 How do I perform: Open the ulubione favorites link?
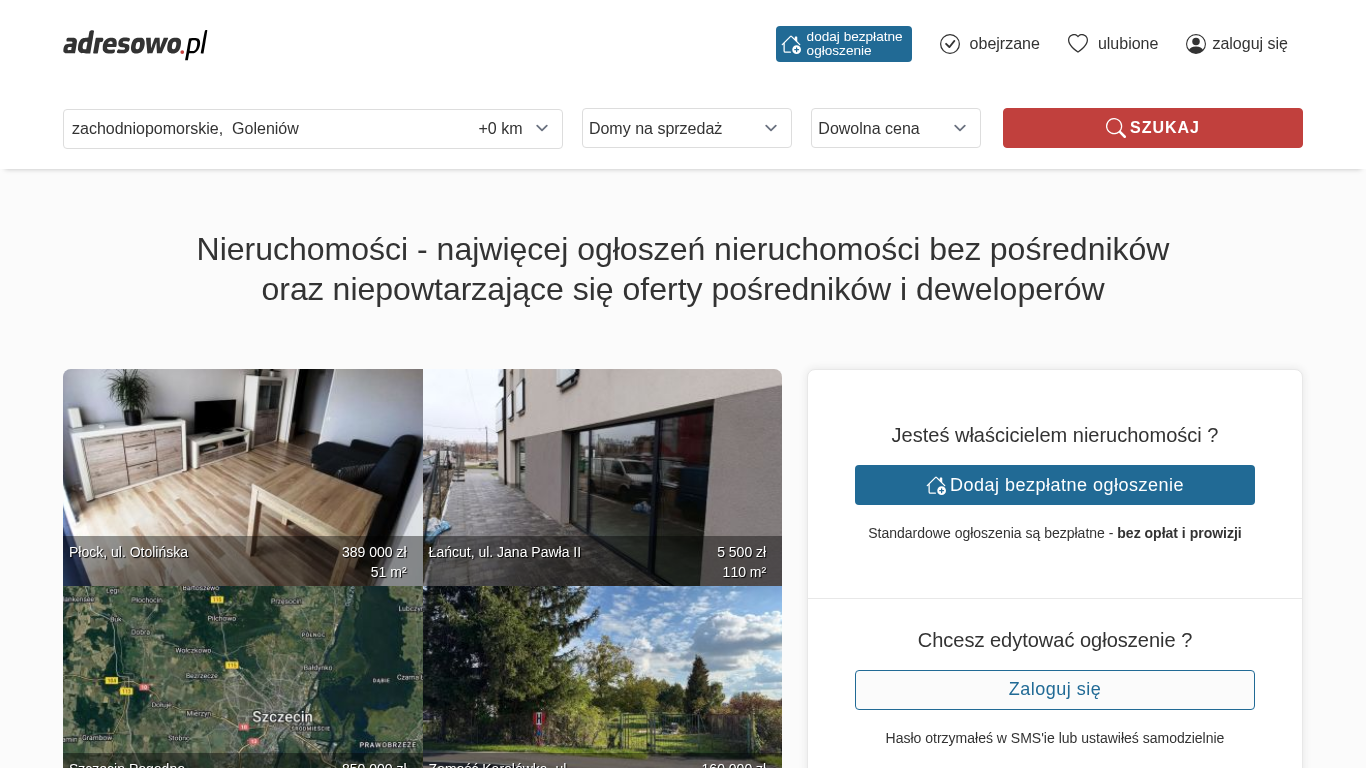(x=1127, y=44)
